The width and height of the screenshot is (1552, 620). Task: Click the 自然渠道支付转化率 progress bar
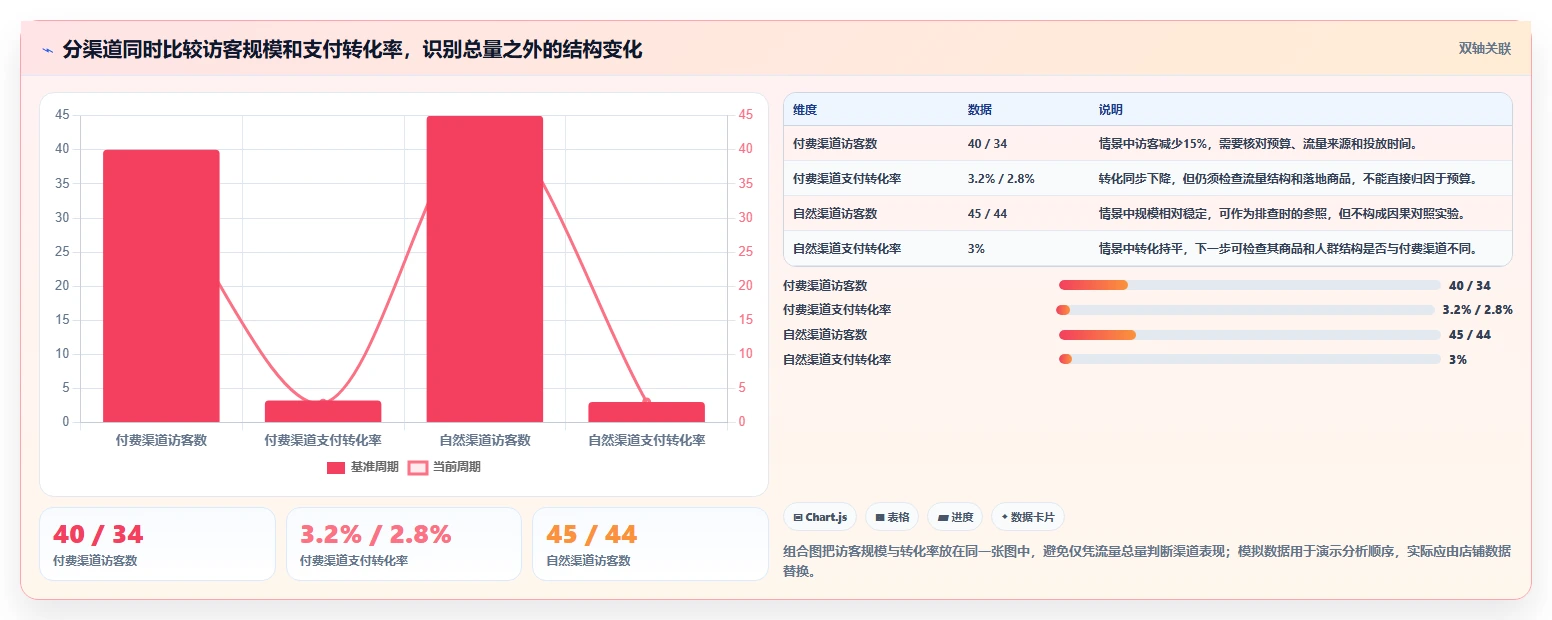[x=1249, y=359]
